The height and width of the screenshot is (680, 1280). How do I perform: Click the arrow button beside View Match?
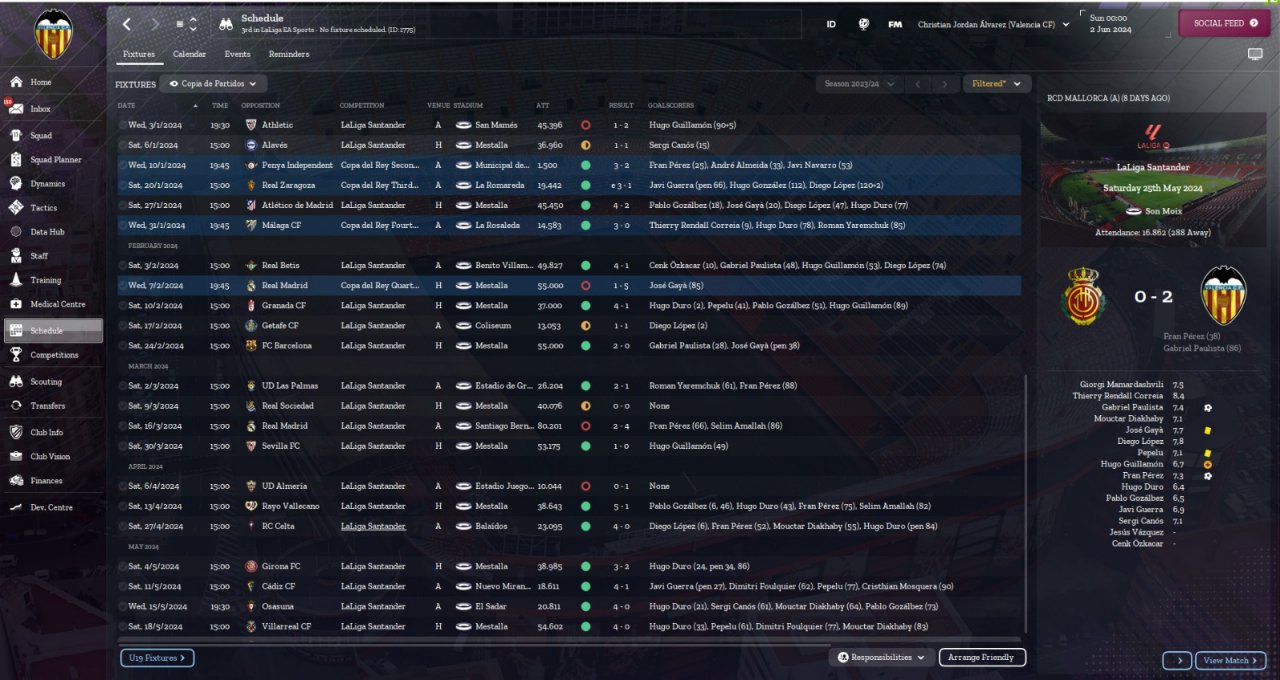click(1177, 660)
